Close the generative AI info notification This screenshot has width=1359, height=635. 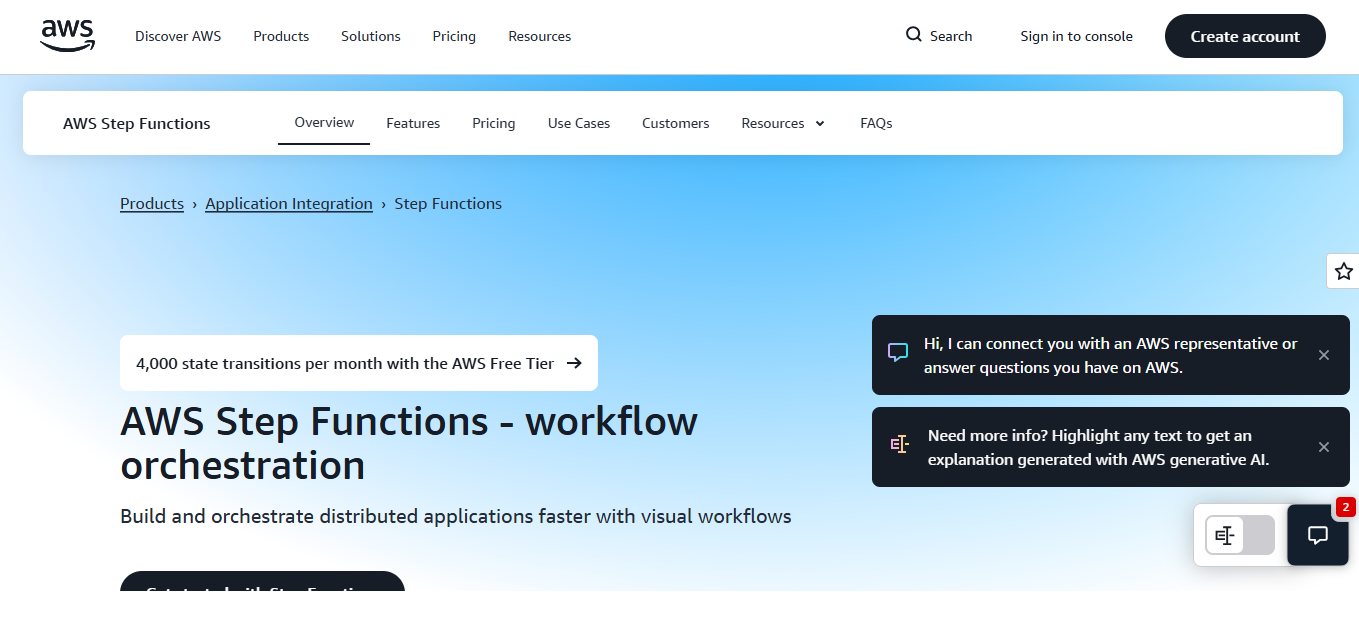[1323, 447]
